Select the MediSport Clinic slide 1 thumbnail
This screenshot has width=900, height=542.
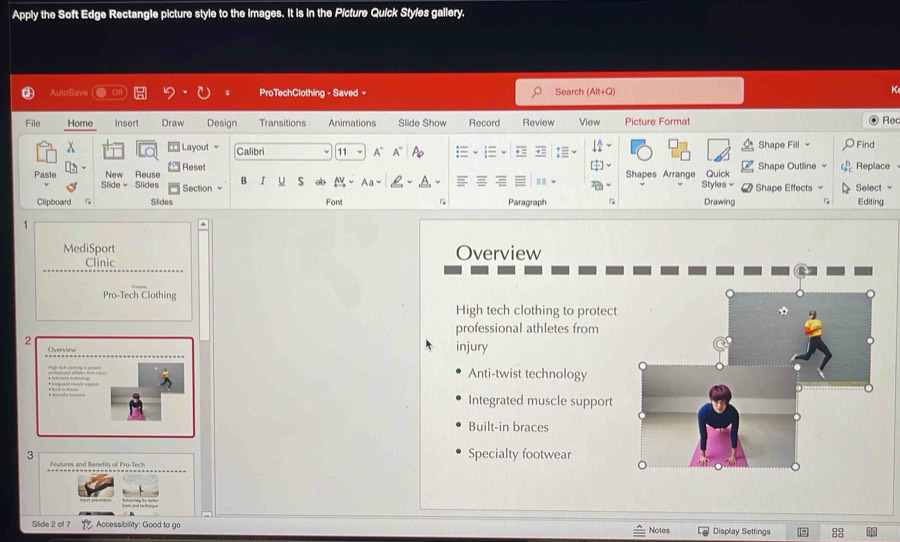114,271
